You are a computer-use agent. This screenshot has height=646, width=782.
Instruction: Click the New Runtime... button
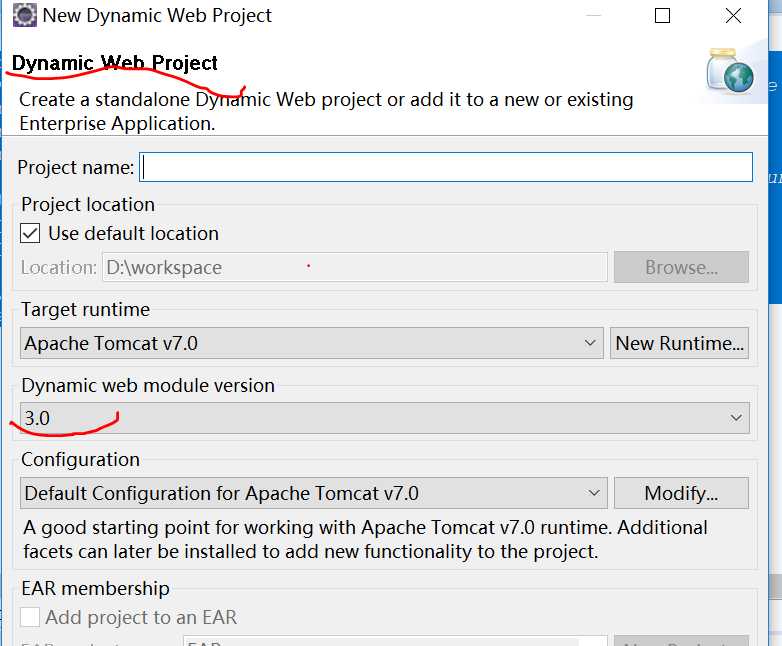tap(679, 343)
